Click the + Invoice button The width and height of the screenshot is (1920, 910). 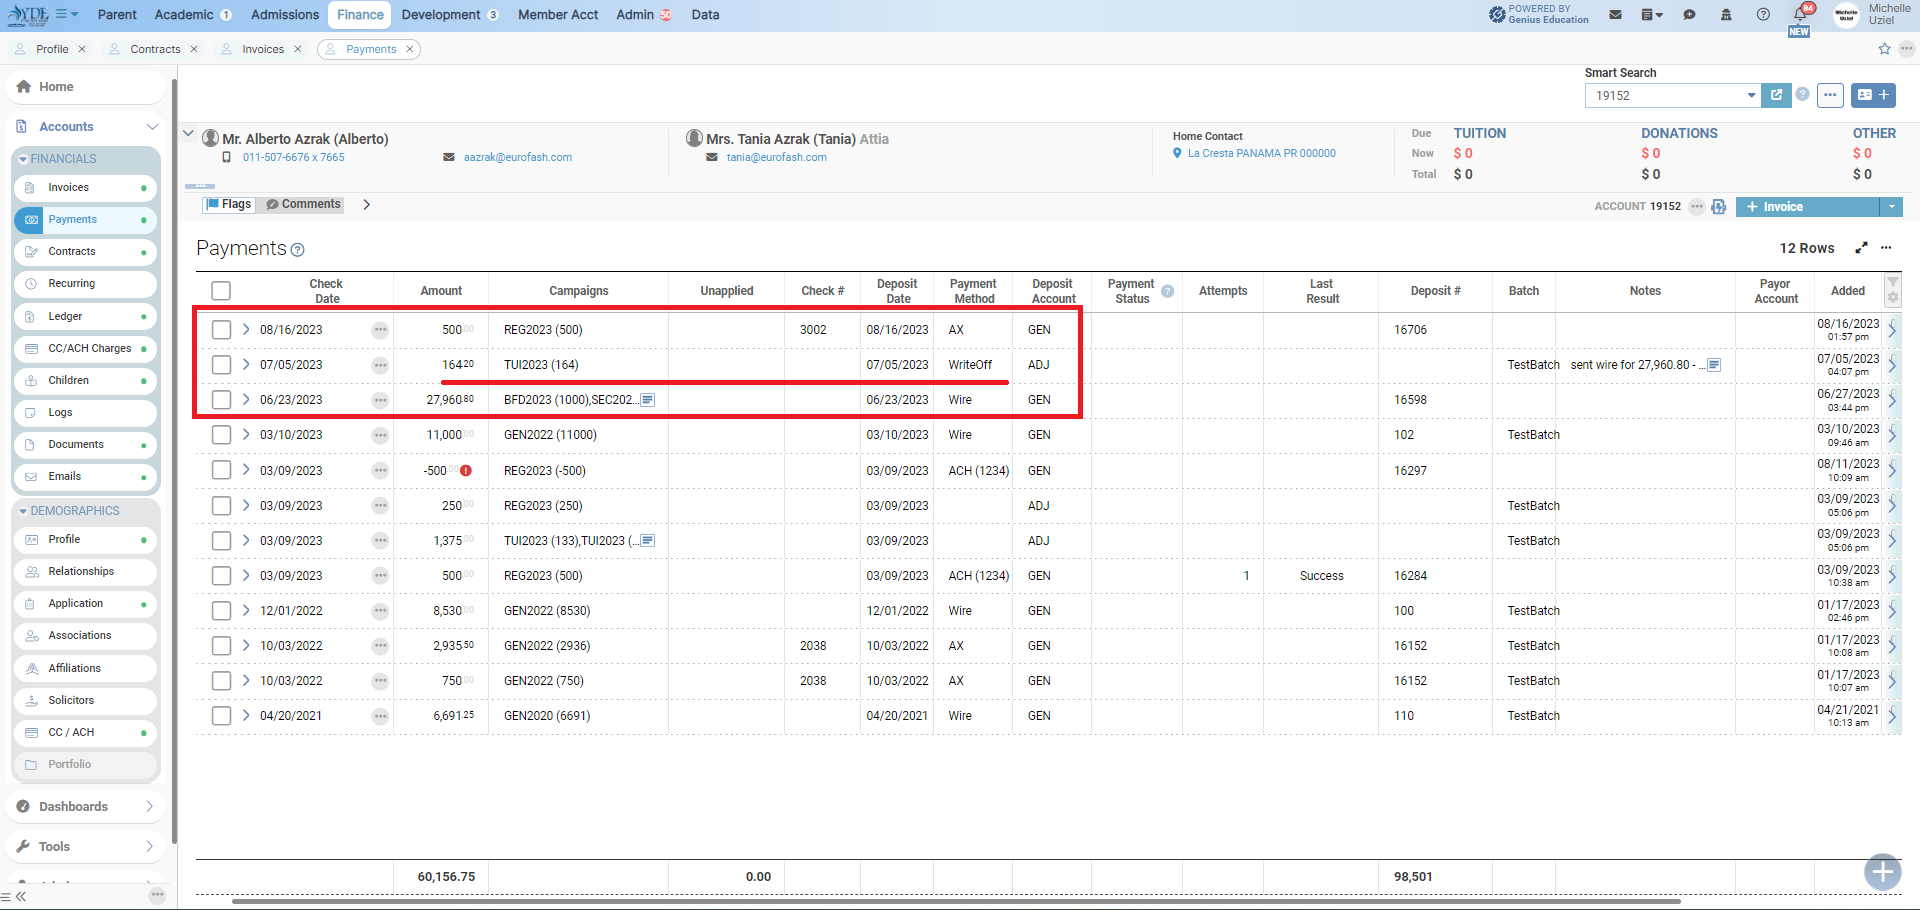point(1808,207)
